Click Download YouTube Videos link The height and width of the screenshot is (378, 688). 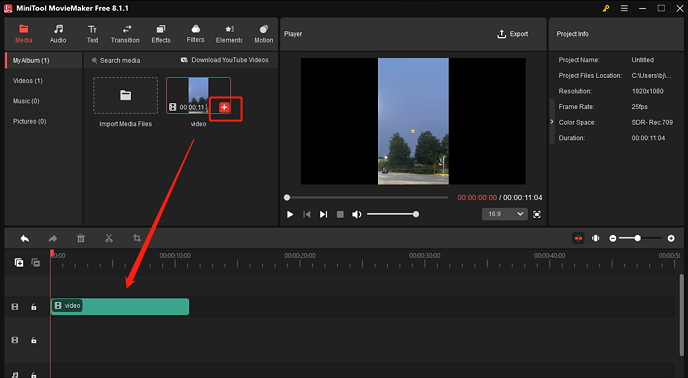(x=225, y=60)
